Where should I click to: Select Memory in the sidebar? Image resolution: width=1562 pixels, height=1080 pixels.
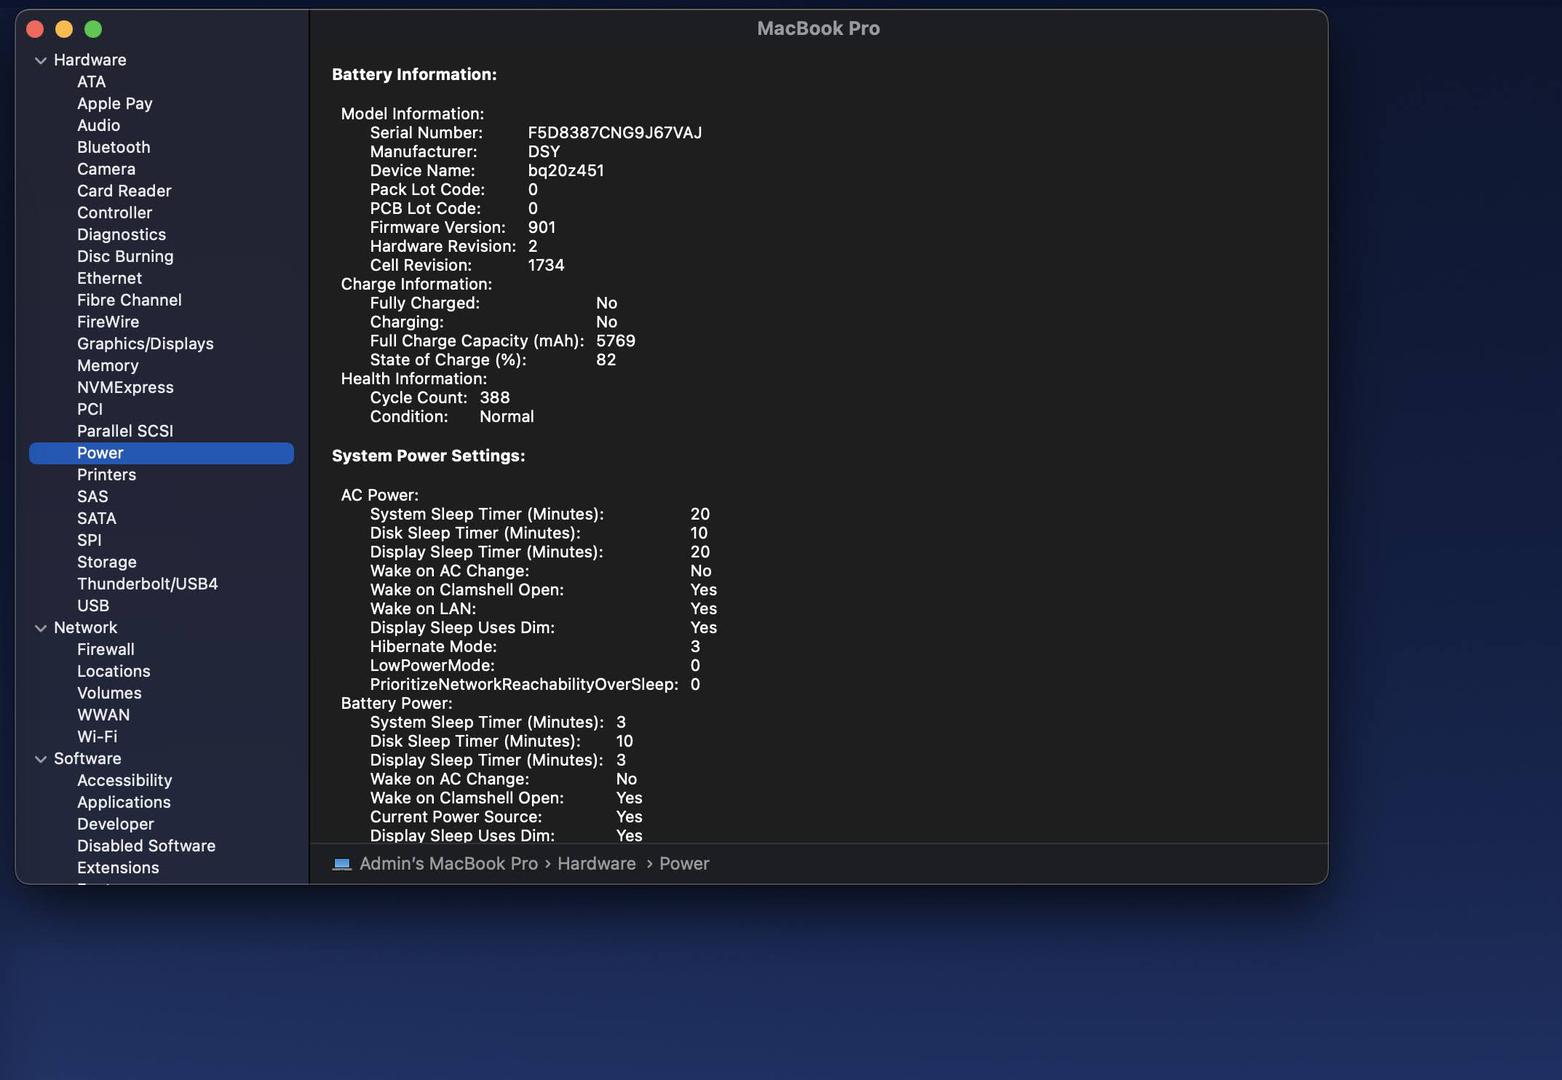(107, 366)
